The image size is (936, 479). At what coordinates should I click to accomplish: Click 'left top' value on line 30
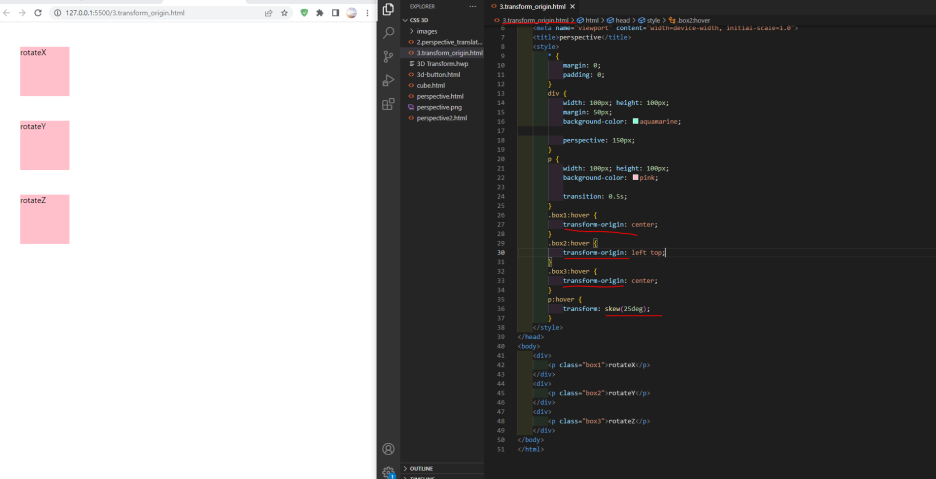(647, 253)
